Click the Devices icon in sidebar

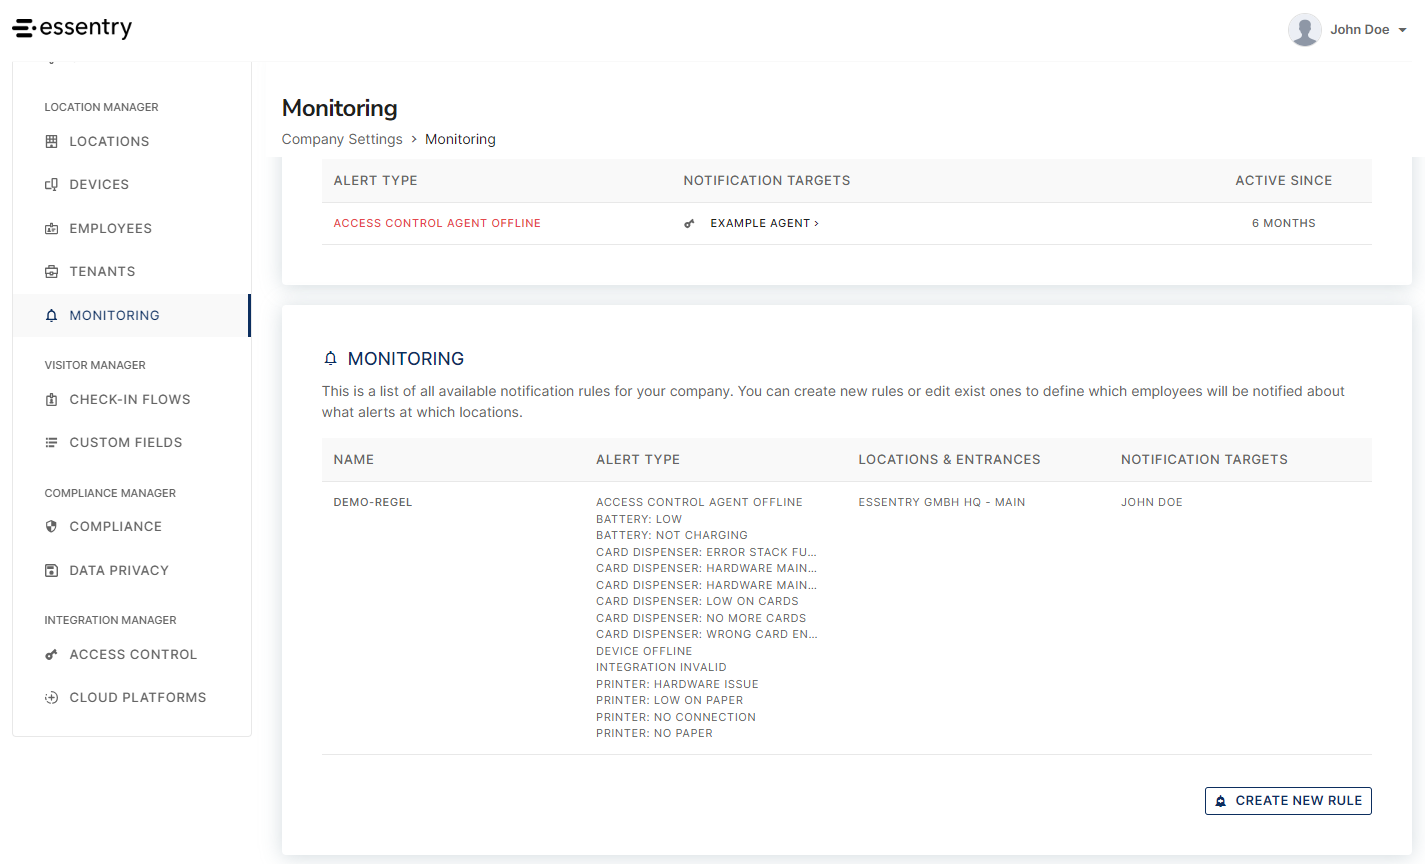point(52,185)
